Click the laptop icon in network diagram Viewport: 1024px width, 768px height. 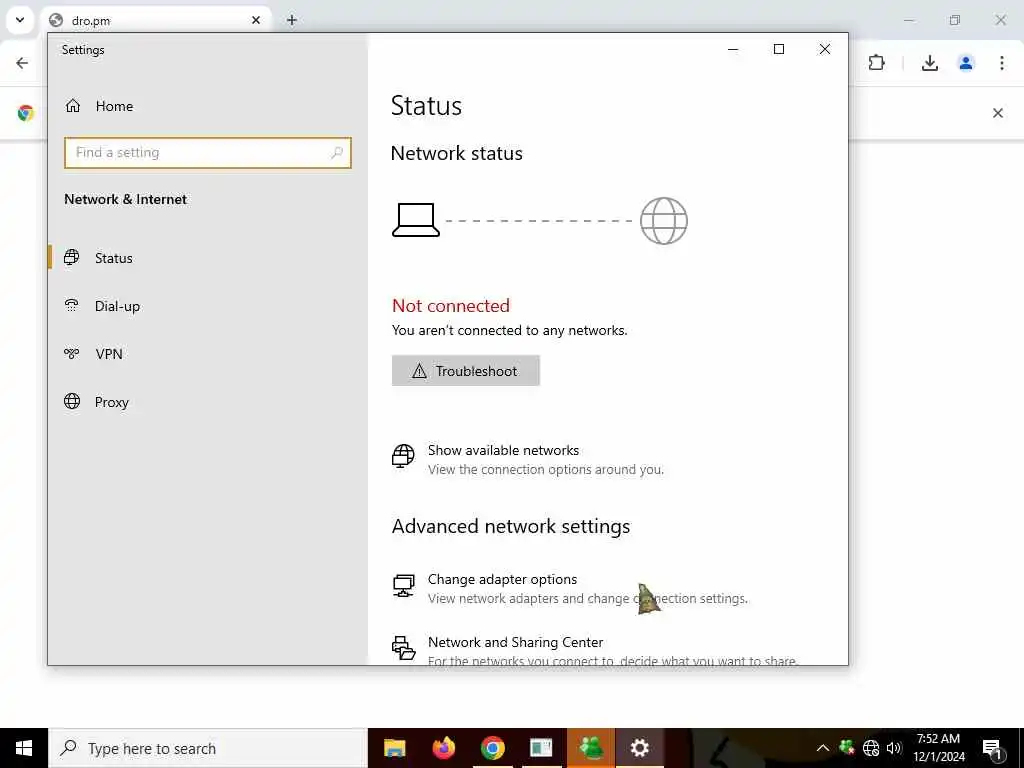(416, 220)
